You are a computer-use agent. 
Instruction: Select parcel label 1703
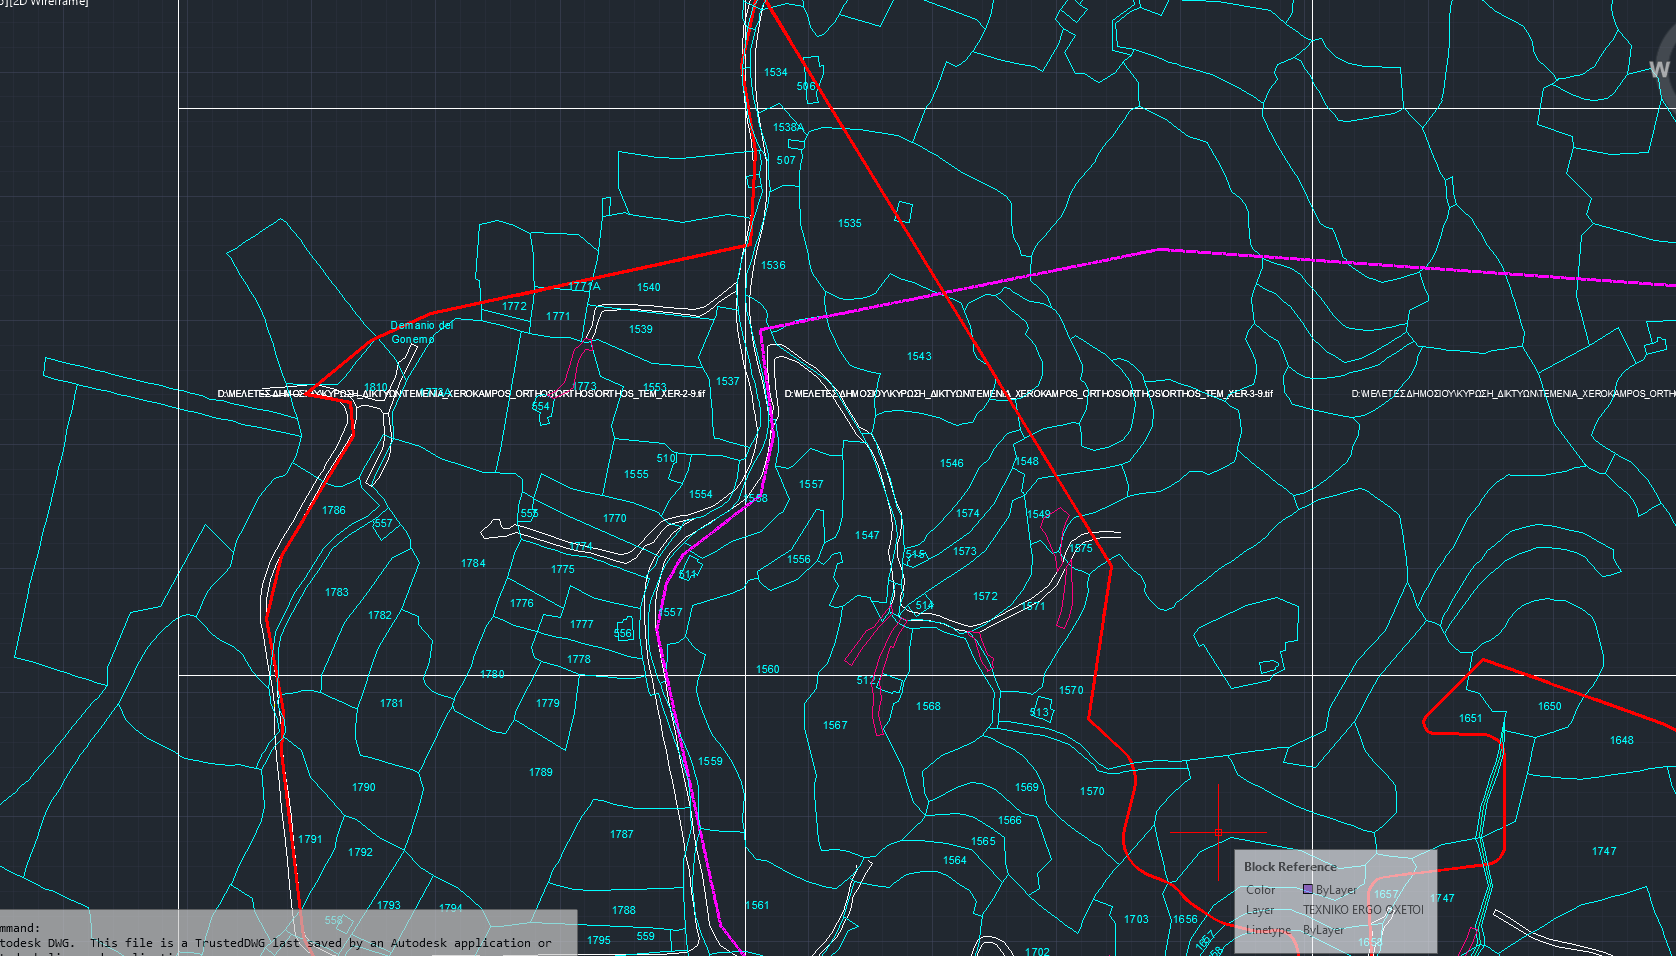[x=1136, y=920]
